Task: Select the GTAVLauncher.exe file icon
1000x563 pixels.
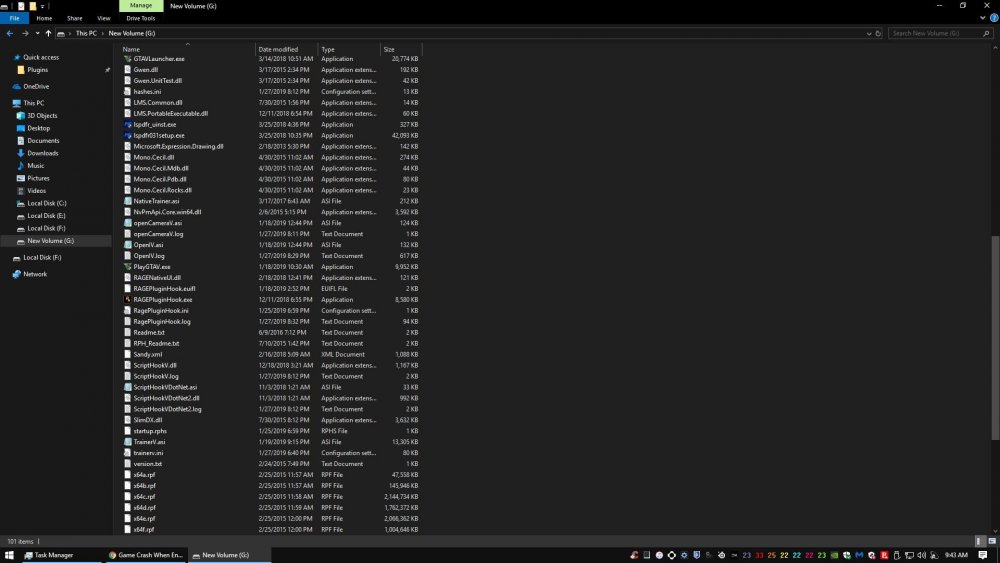Action: [128, 59]
